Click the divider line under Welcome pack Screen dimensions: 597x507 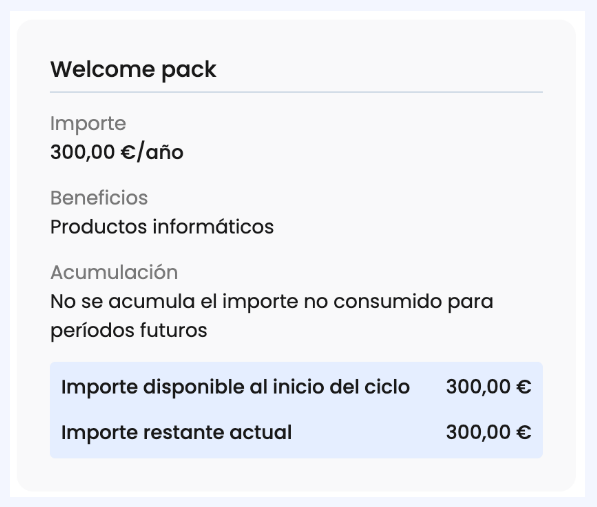coord(296,92)
